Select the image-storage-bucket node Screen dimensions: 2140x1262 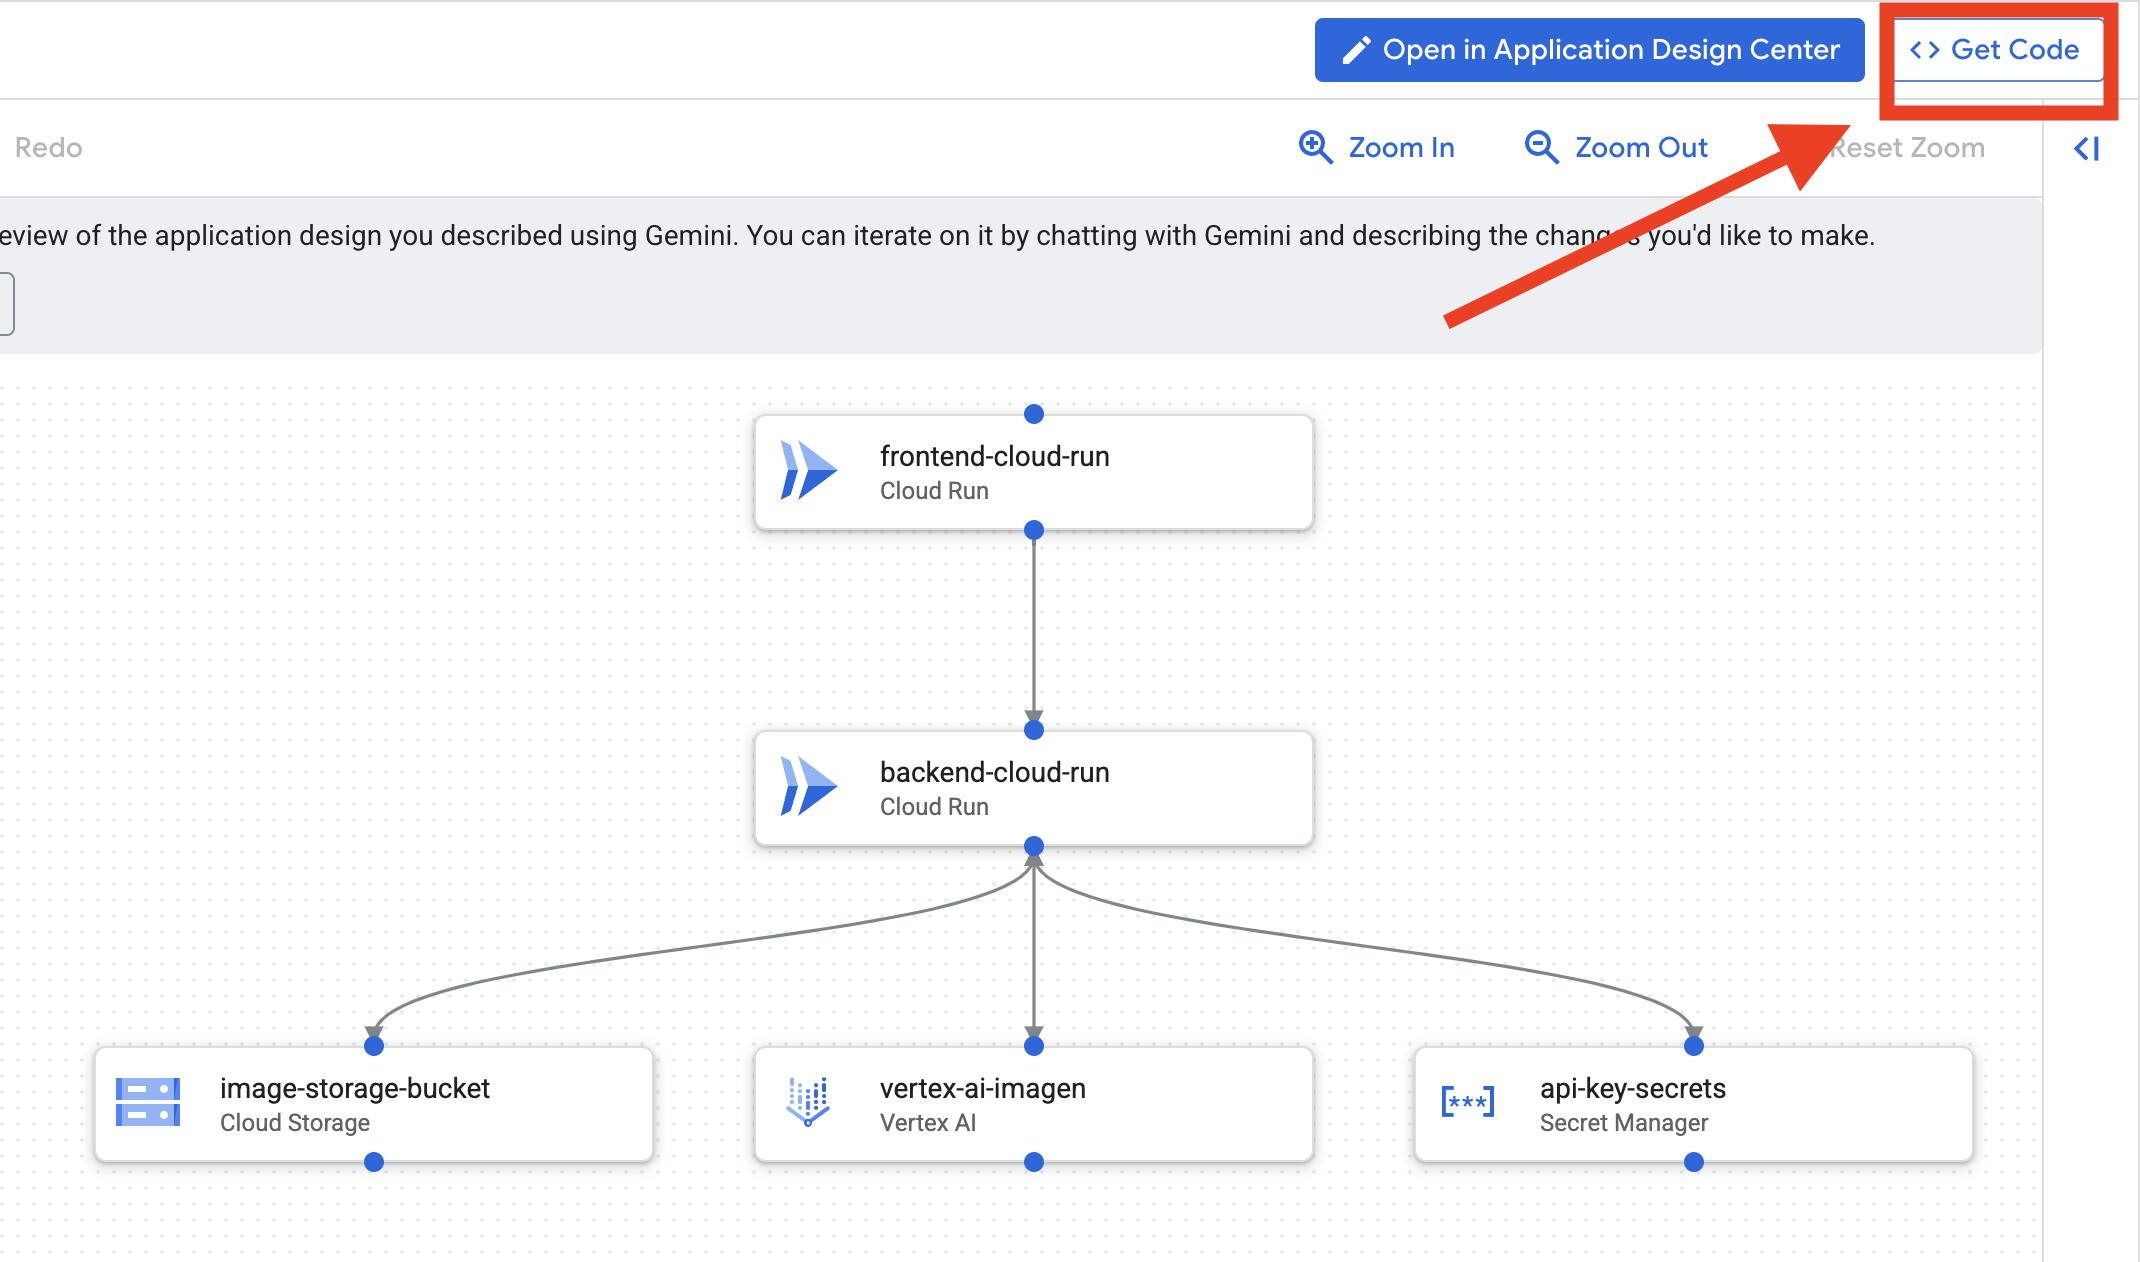pos(374,1104)
